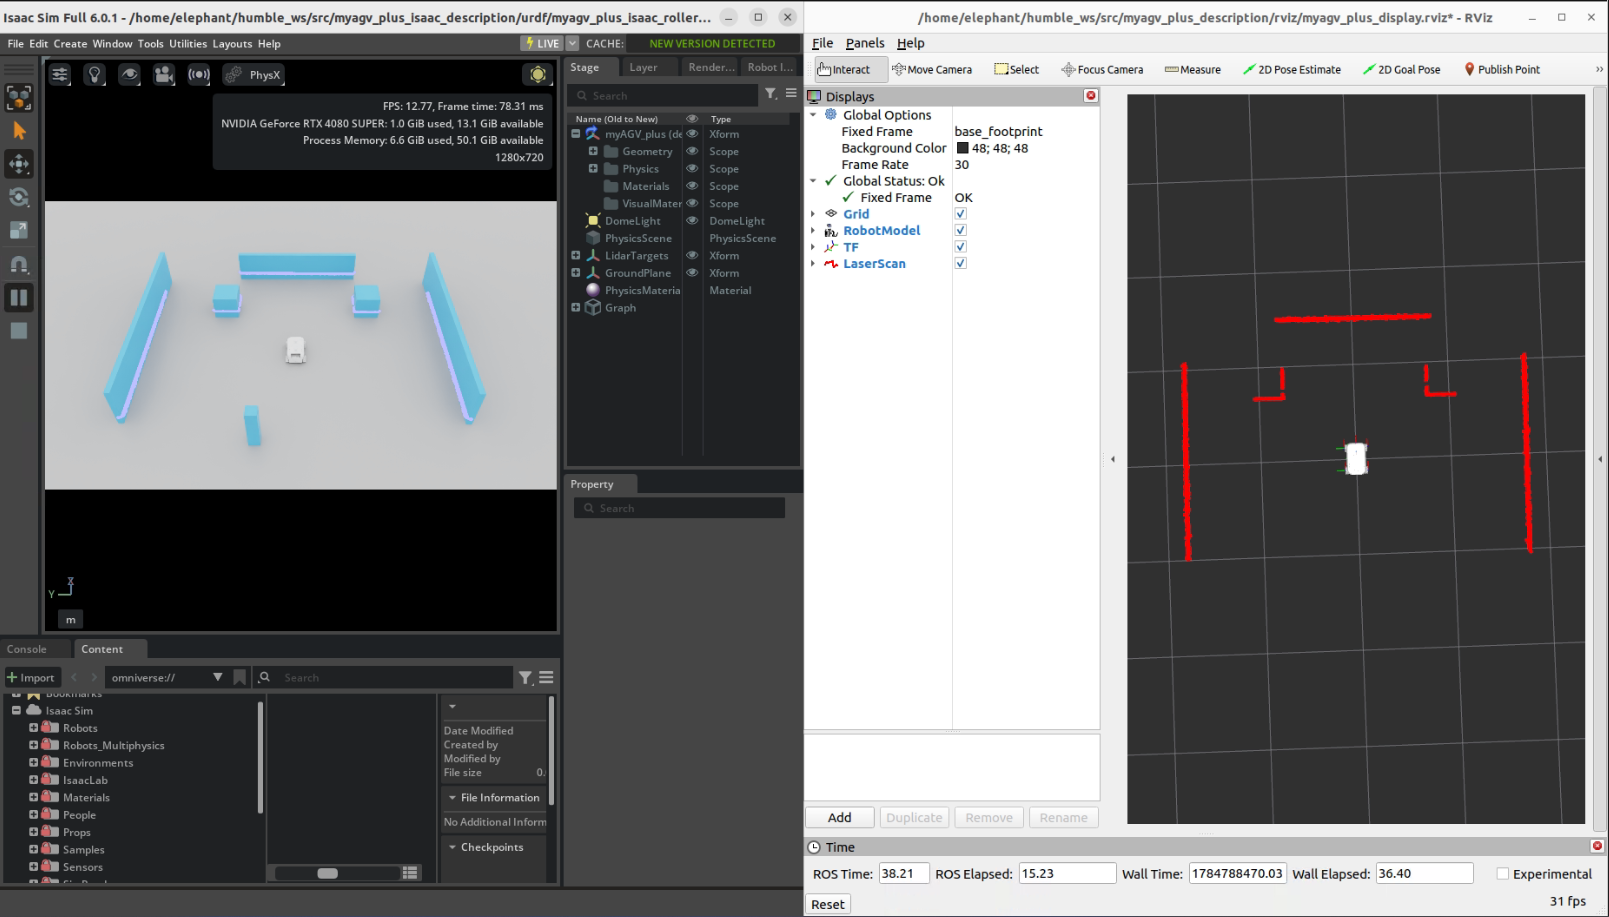Pause the simulation in Isaac Sim
This screenshot has width=1609, height=917.
19,297
